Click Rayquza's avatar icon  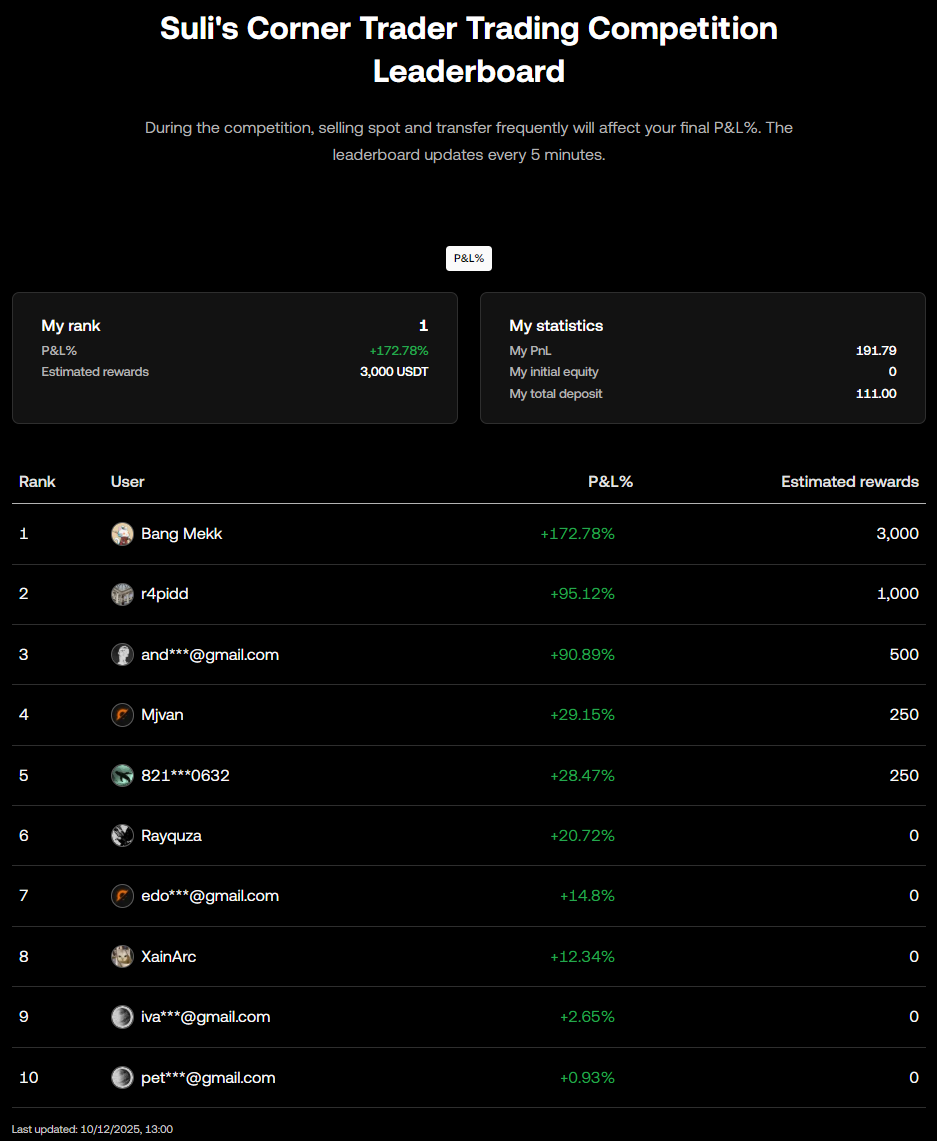(122, 836)
